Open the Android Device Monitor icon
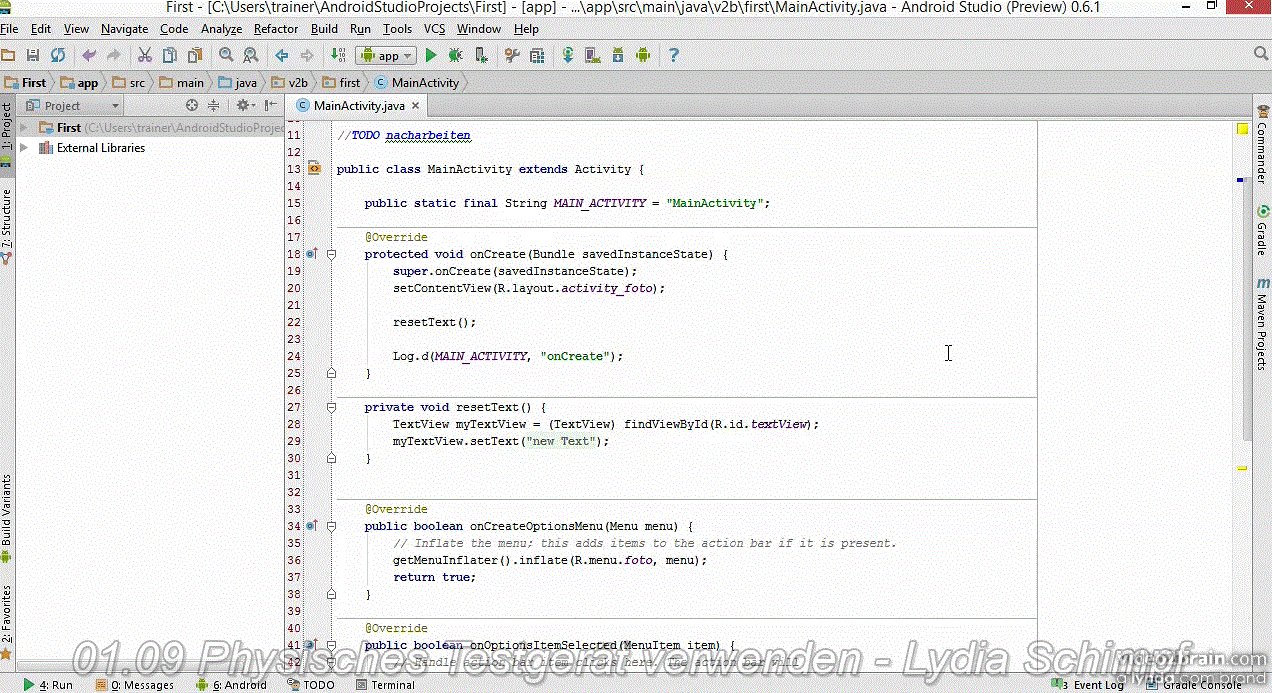Image resolution: width=1272 pixels, height=693 pixels. click(x=642, y=55)
